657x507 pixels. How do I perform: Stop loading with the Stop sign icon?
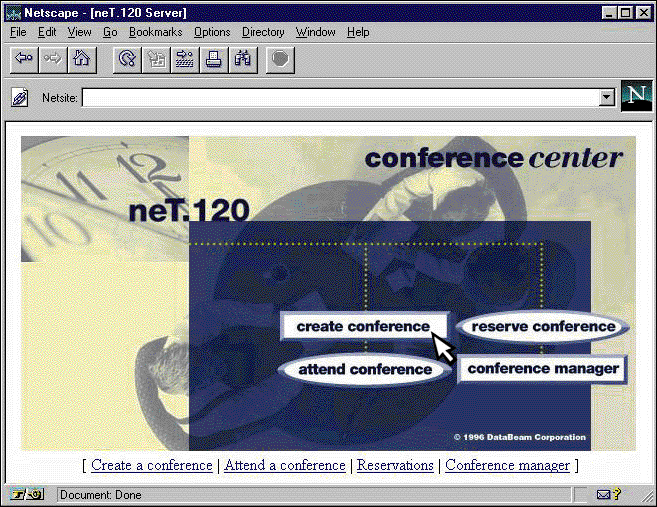pyautogui.click(x=280, y=59)
